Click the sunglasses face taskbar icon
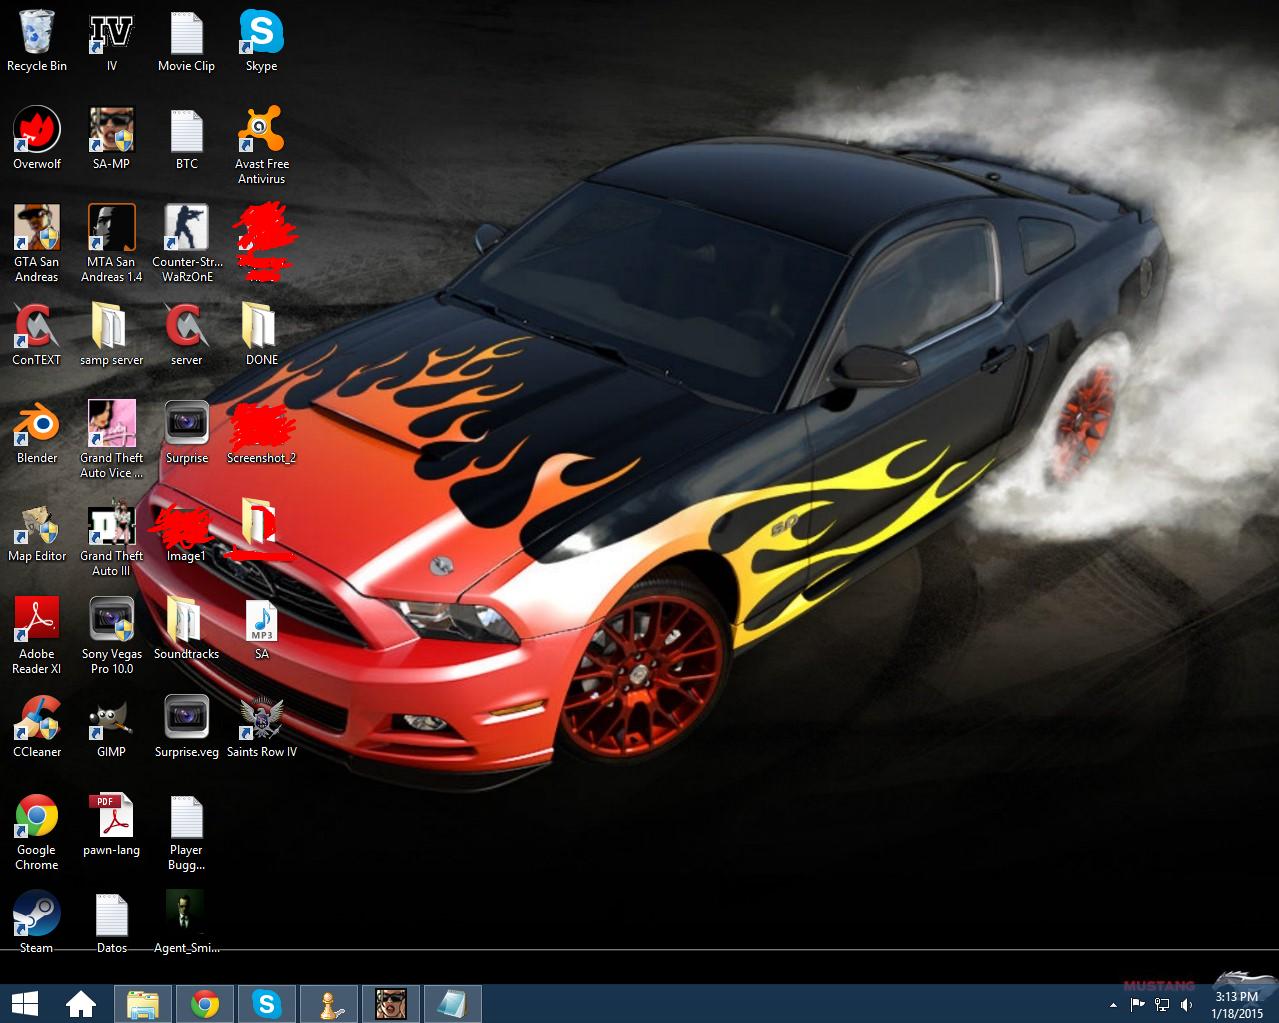Viewport: 1279px width, 1023px height. (x=391, y=1004)
